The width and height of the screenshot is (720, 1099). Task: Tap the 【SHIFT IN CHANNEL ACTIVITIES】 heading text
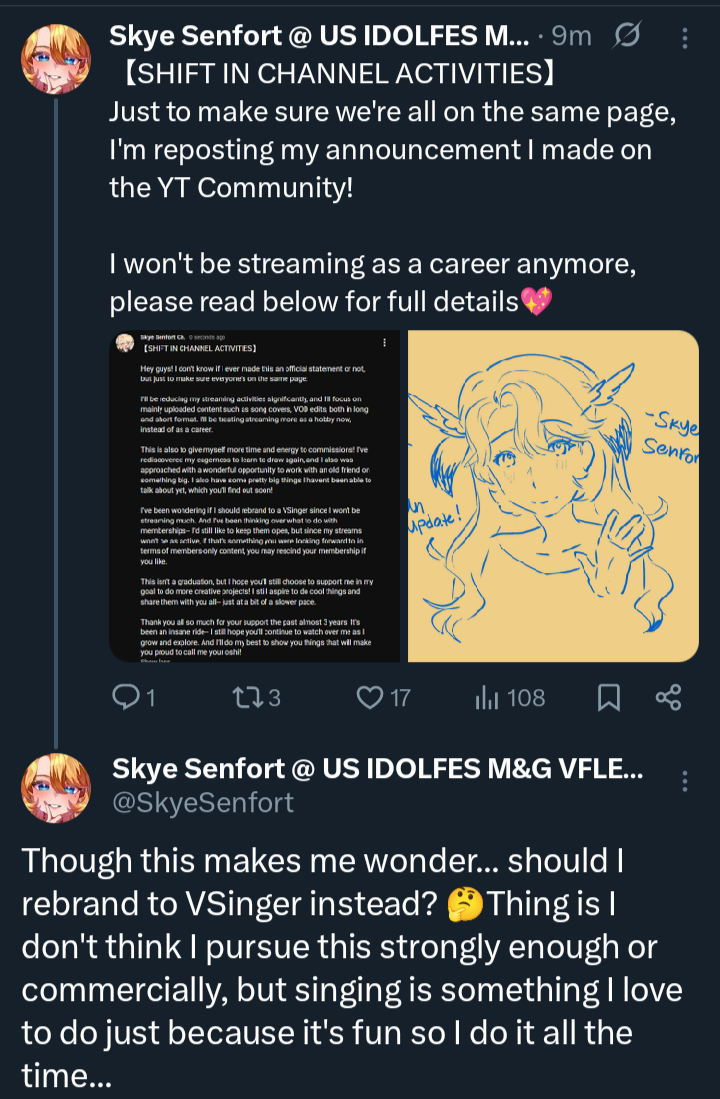pyautogui.click(x=330, y=76)
